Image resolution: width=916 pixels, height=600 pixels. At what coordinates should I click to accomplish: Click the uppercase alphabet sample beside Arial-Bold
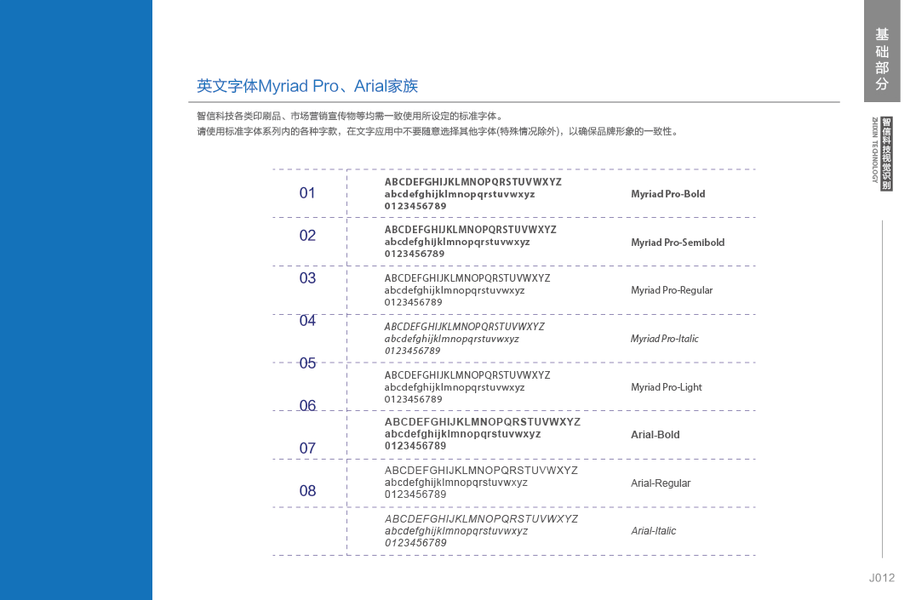[x=482, y=422]
